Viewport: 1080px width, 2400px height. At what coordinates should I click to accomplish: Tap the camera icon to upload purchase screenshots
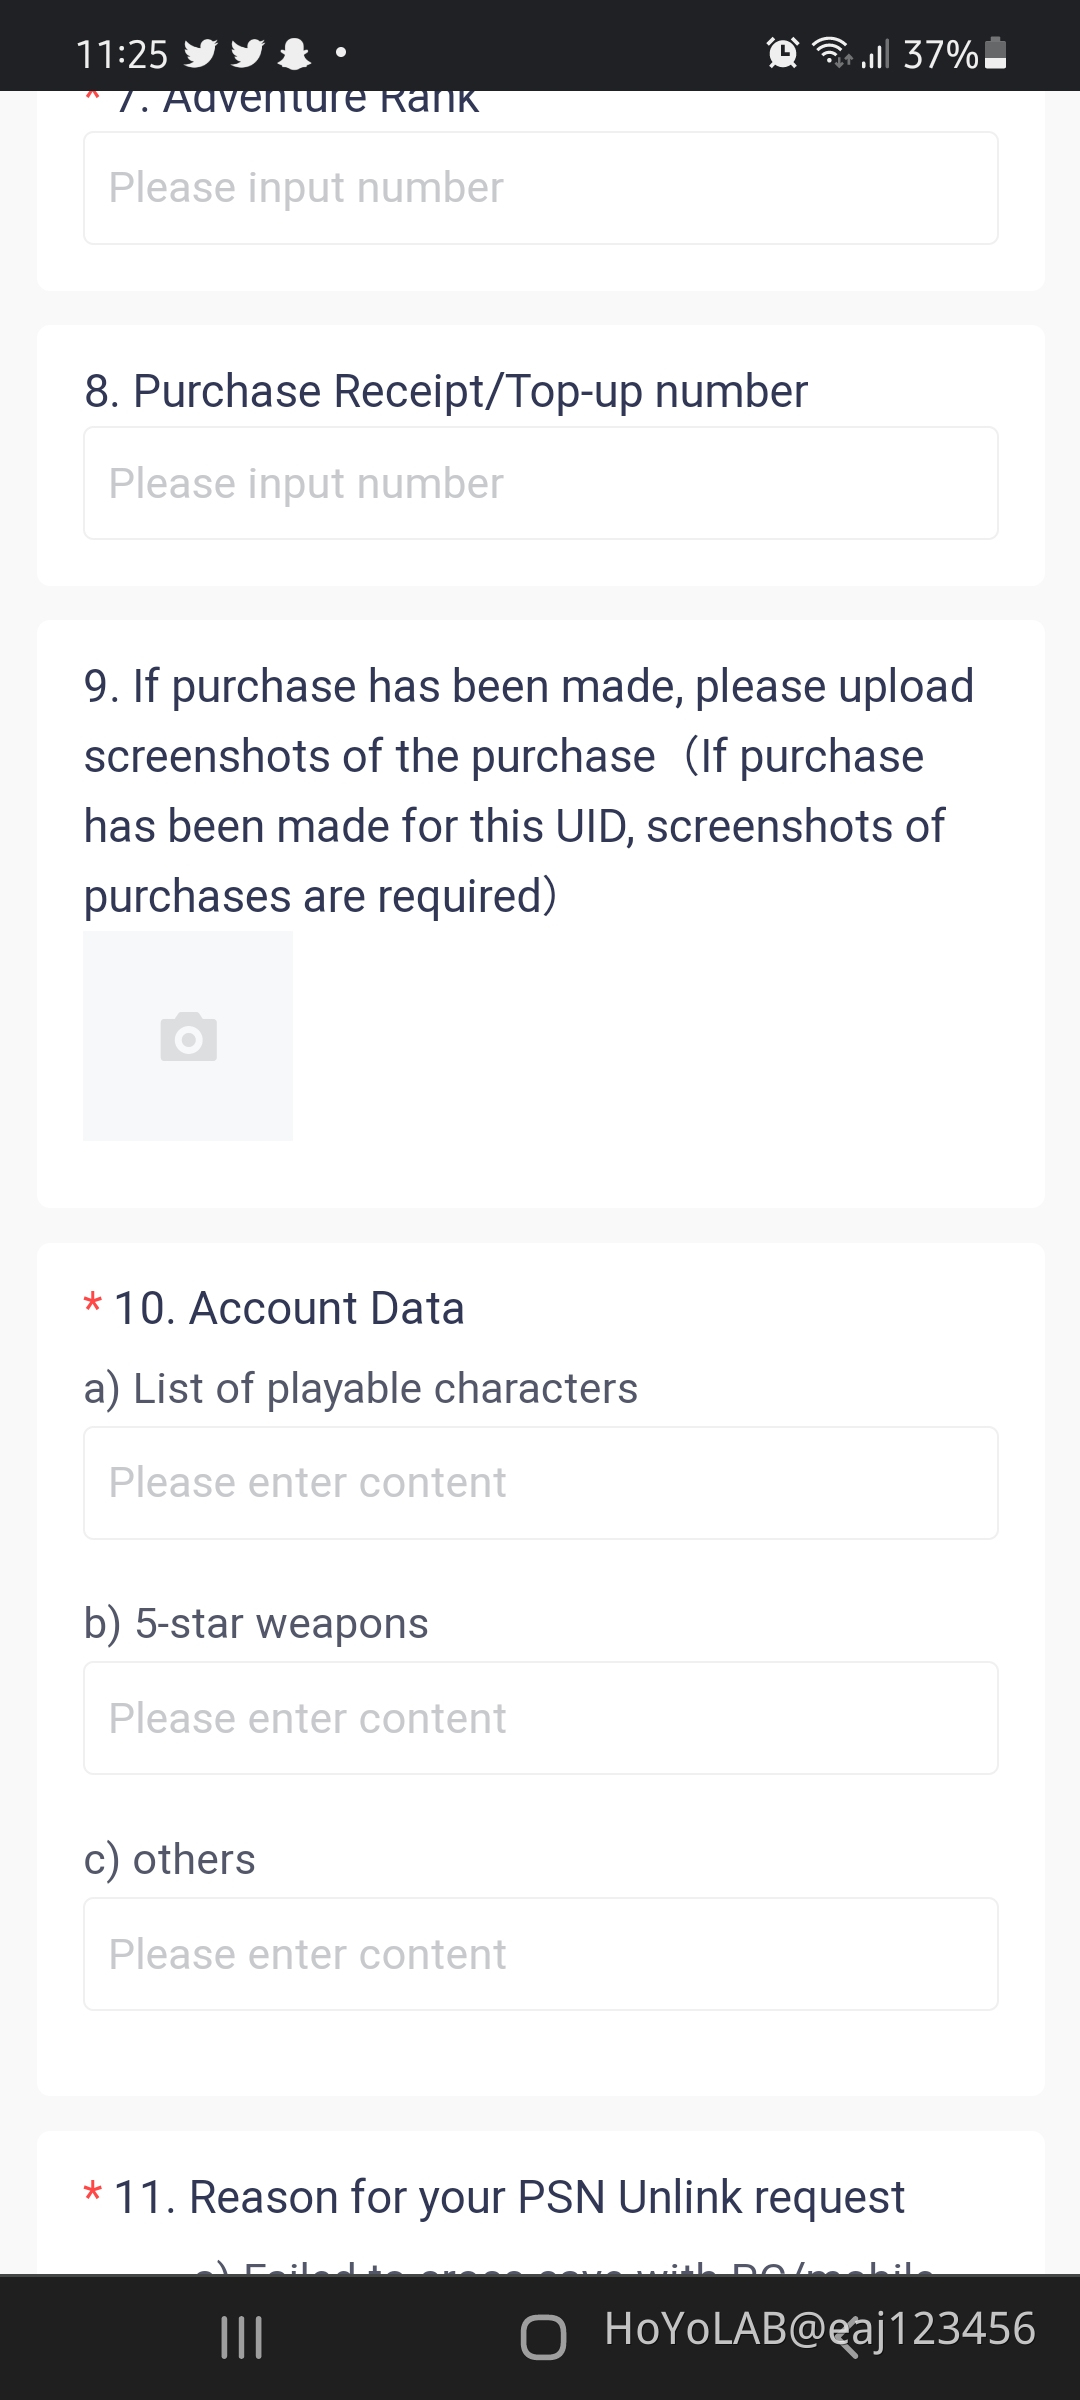(x=187, y=1036)
